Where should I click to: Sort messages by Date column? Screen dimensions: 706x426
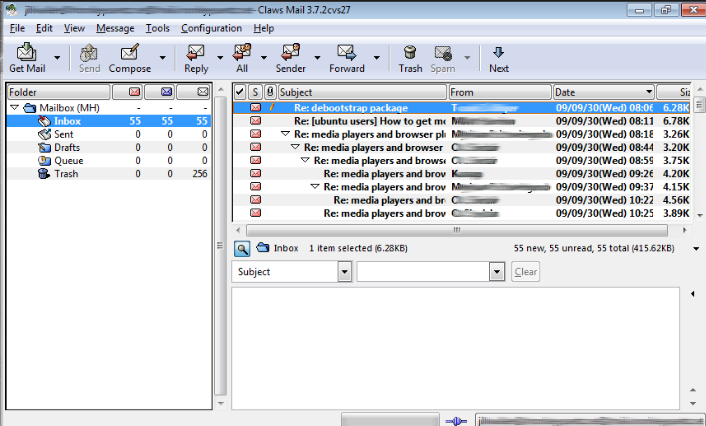(x=604, y=92)
